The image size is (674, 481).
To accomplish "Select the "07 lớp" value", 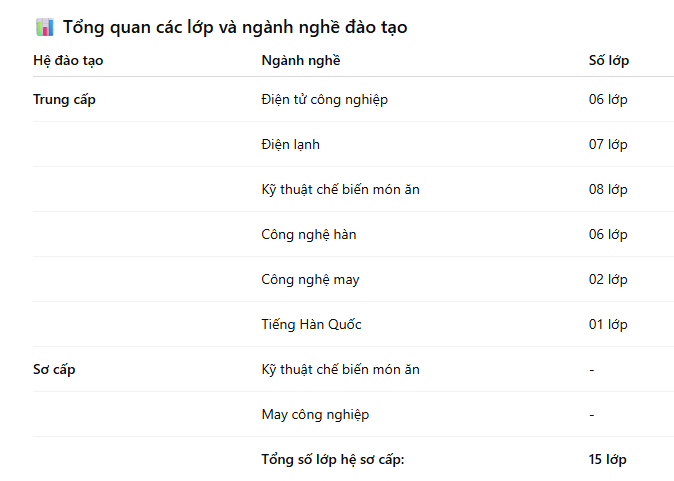I will tap(608, 145).
